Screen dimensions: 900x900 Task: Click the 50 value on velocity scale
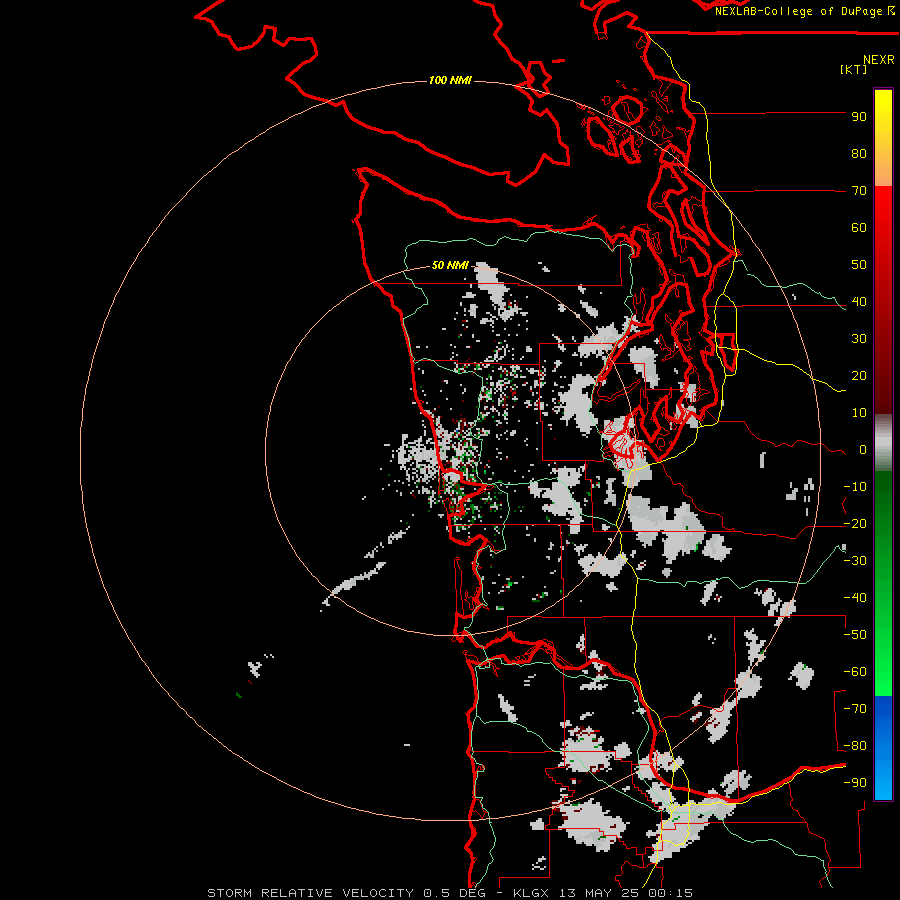pos(859,265)
